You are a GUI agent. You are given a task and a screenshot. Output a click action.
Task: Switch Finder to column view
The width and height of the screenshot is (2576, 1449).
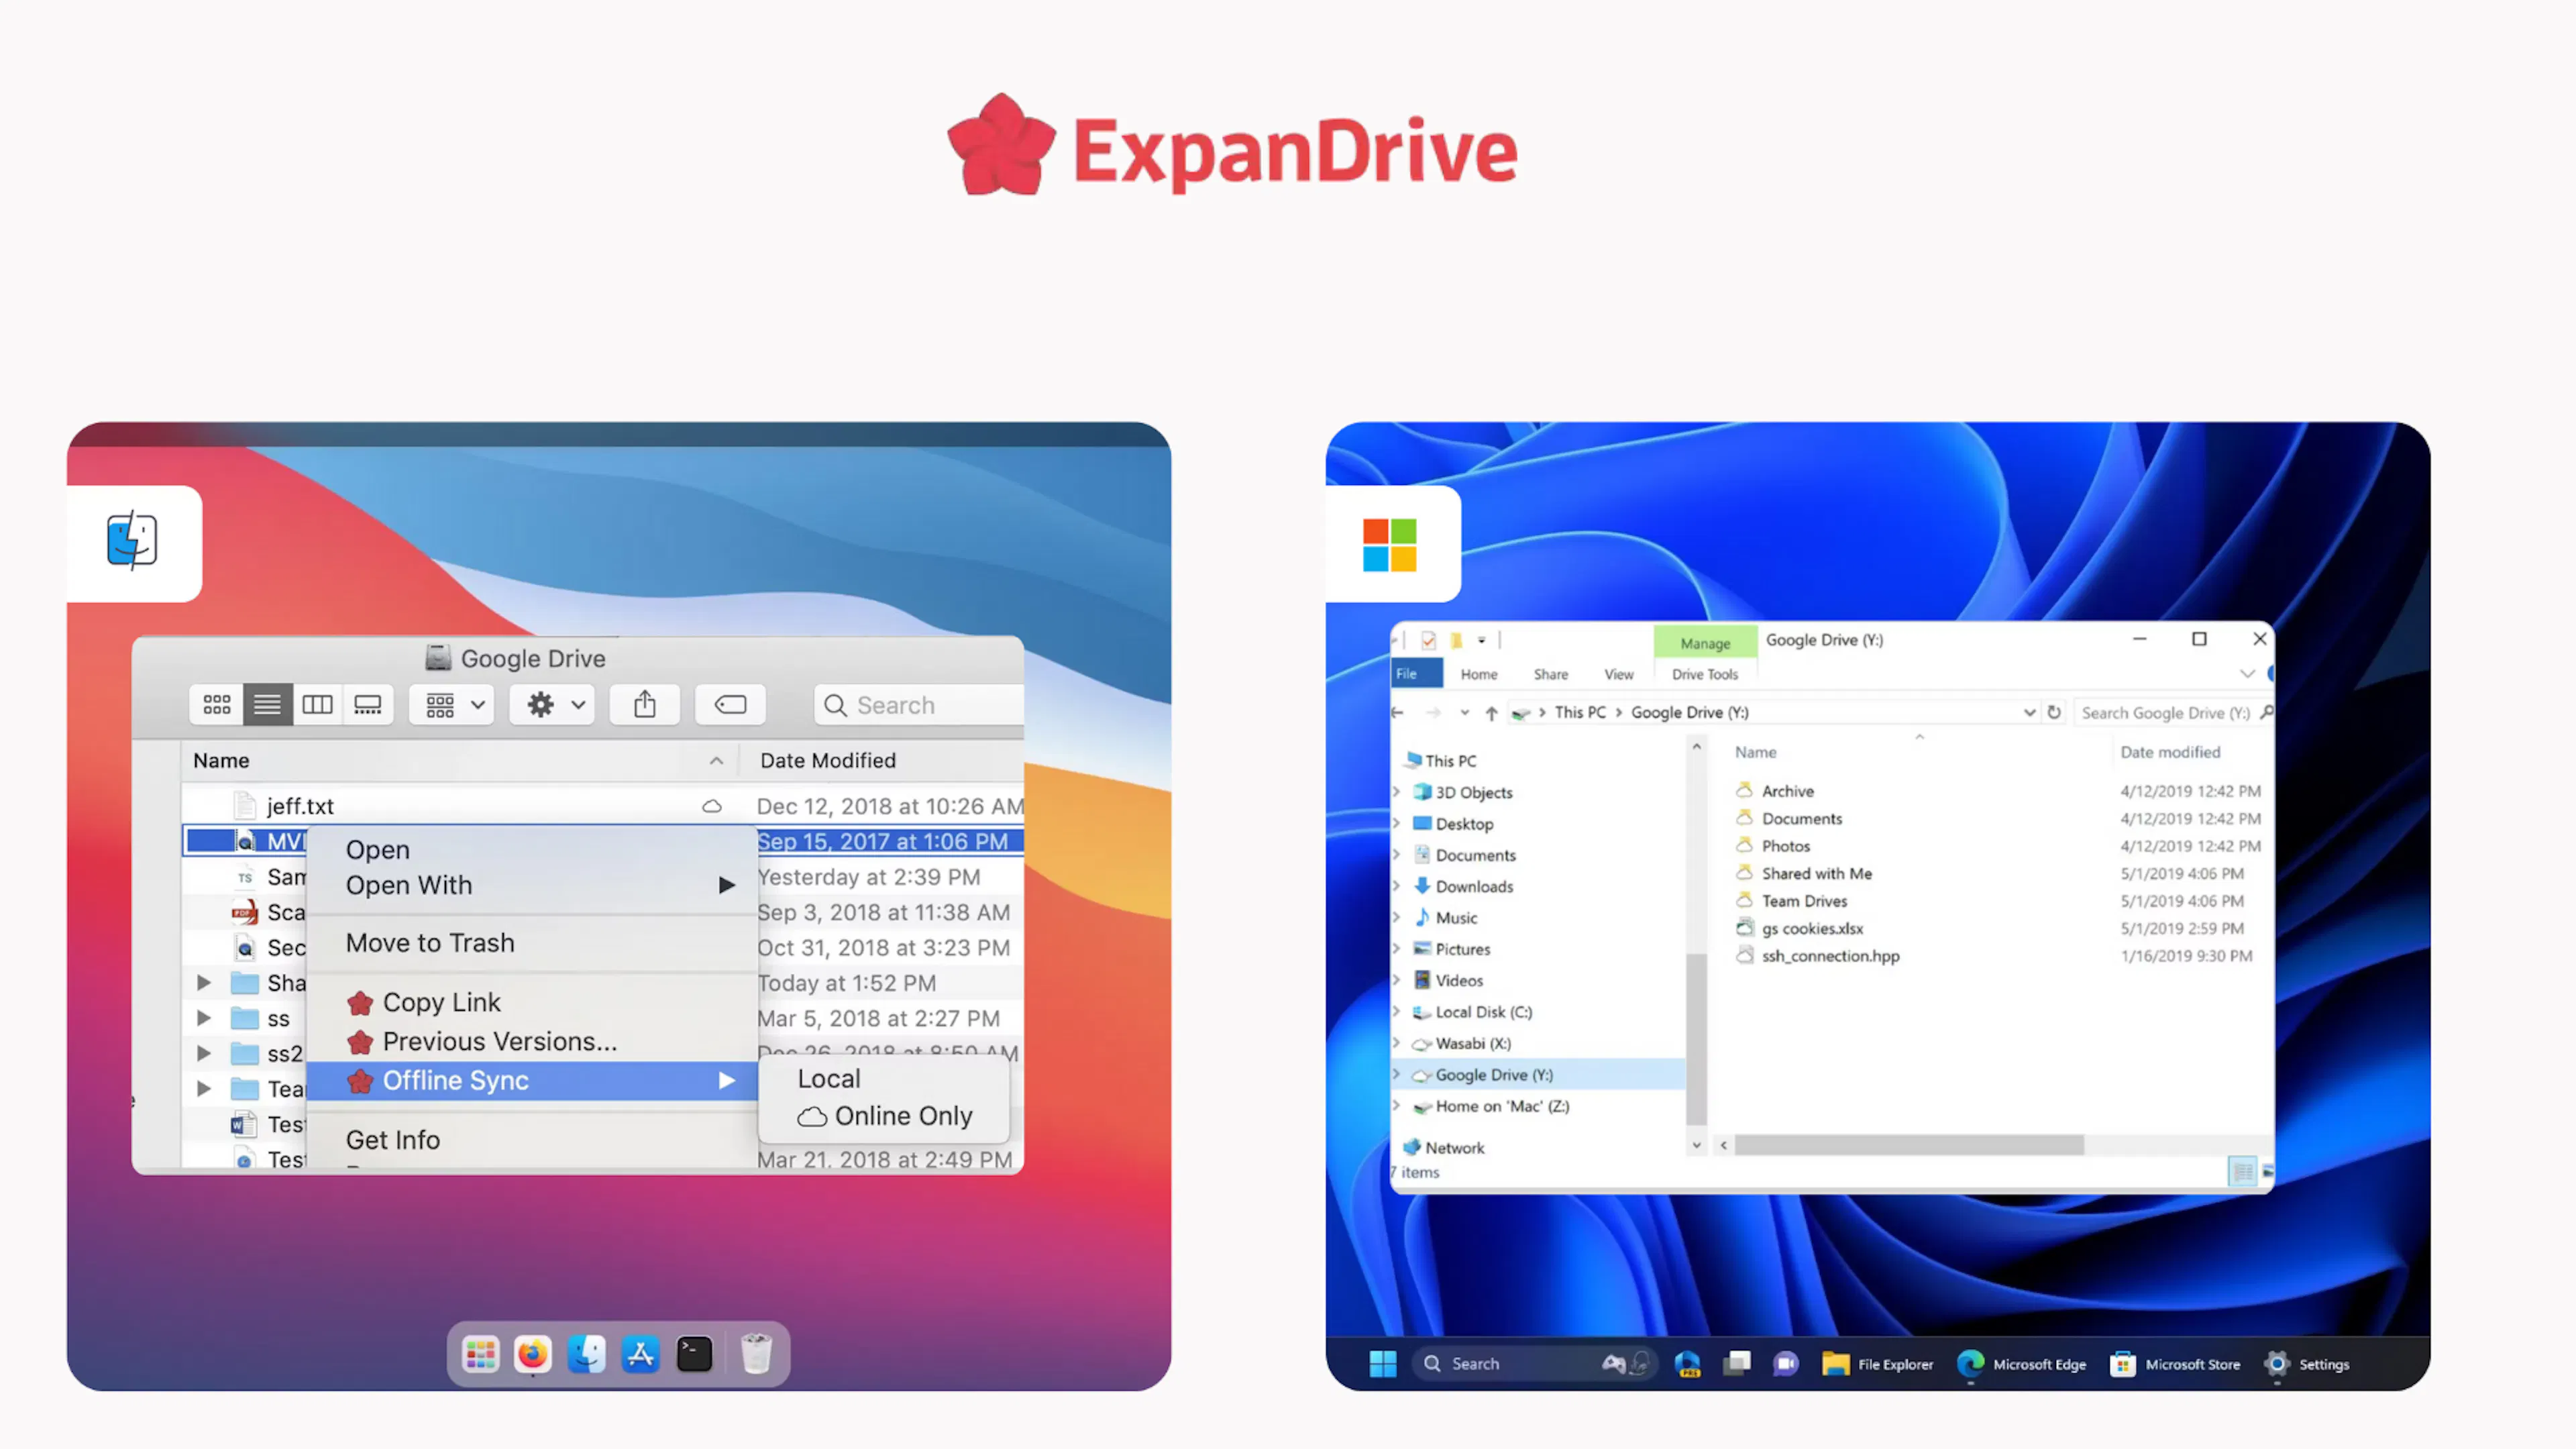[317, 705]
